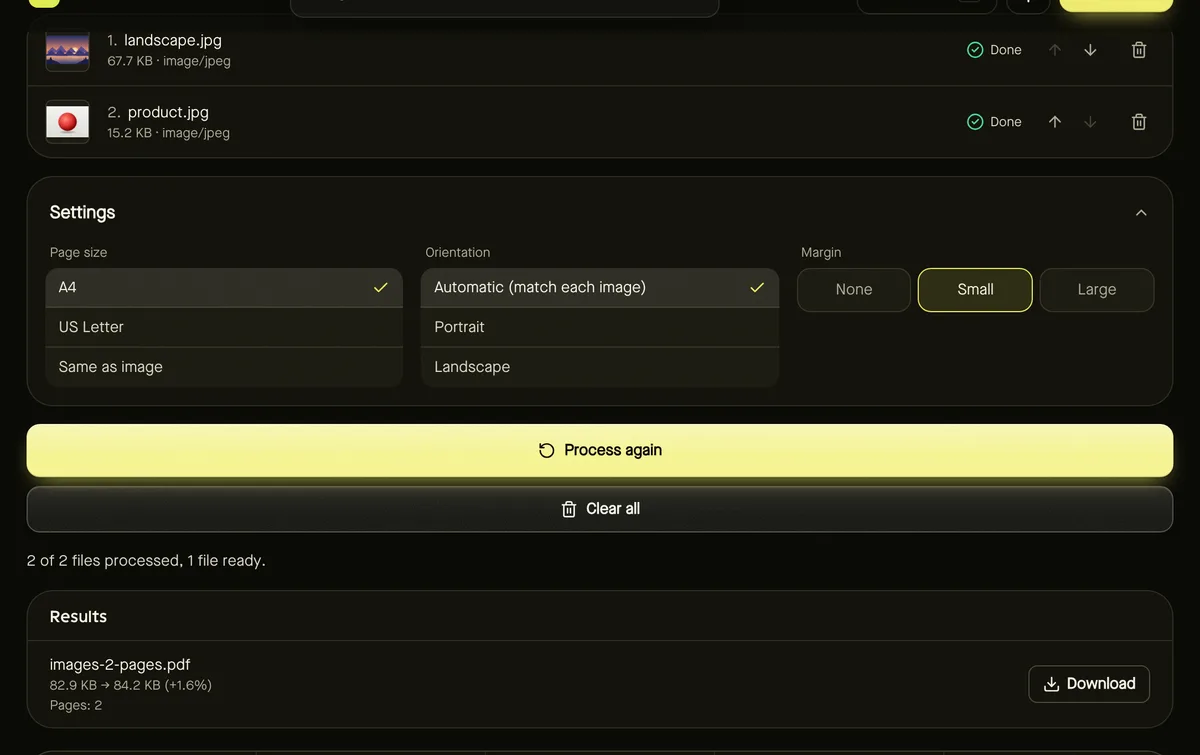Collapse the Settings panel chevron

(1141, 212)
